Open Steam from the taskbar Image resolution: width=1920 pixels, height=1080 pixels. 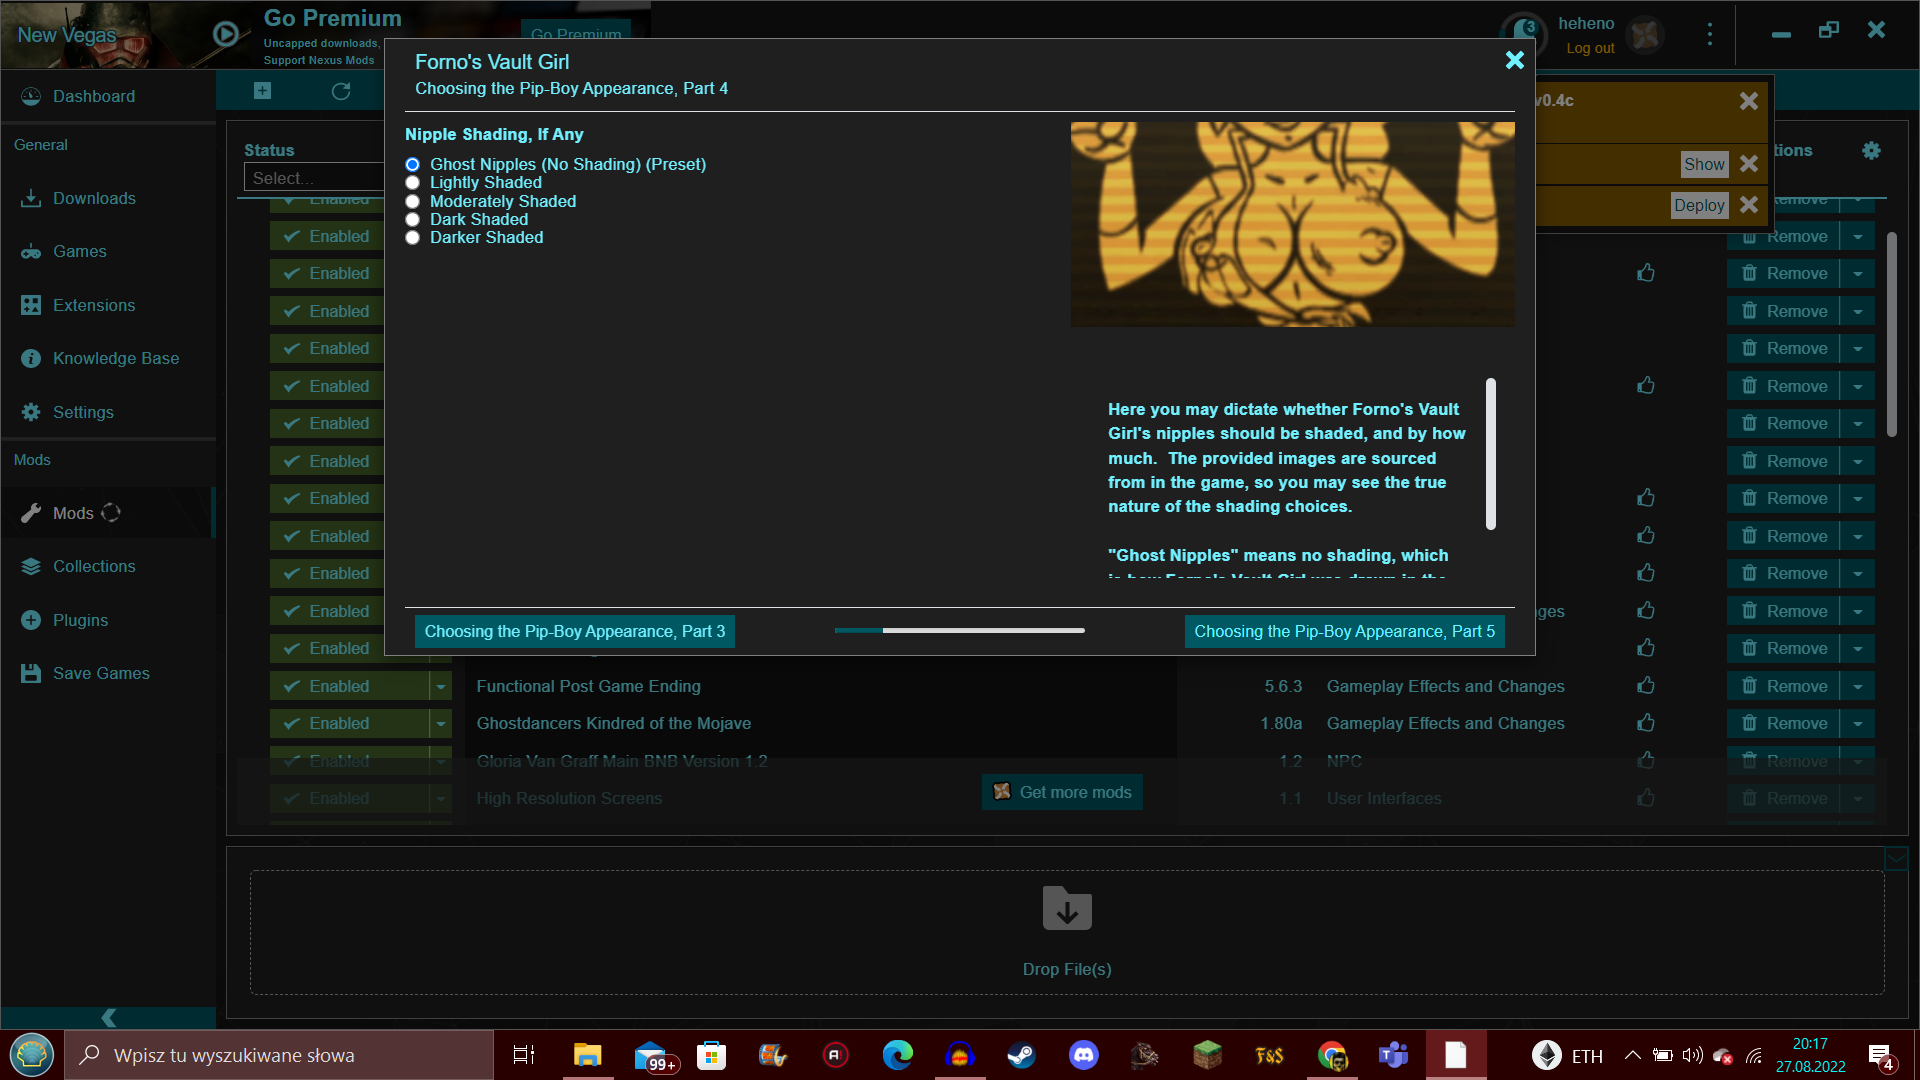1021,1055
